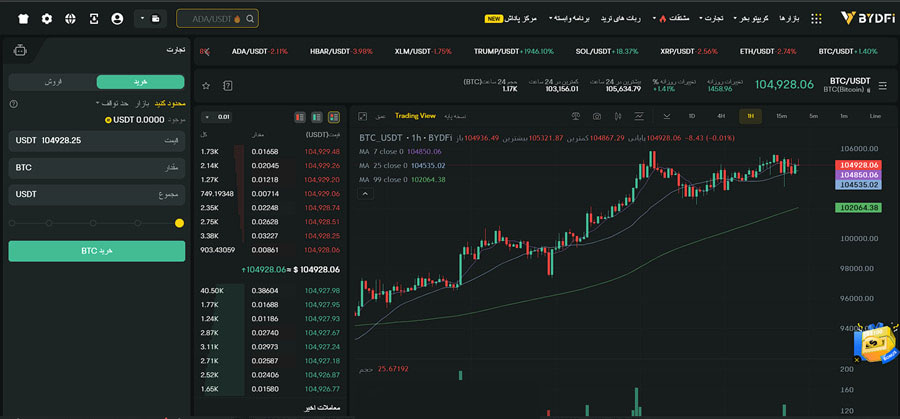Click the balance scale compare icon

coord(576,116)
